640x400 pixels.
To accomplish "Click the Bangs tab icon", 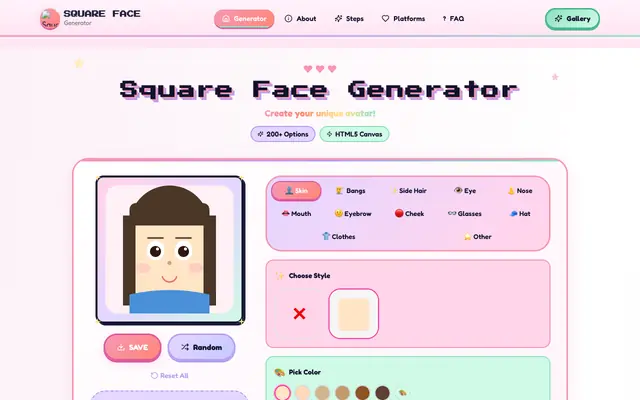I will [x=339, y=191].
